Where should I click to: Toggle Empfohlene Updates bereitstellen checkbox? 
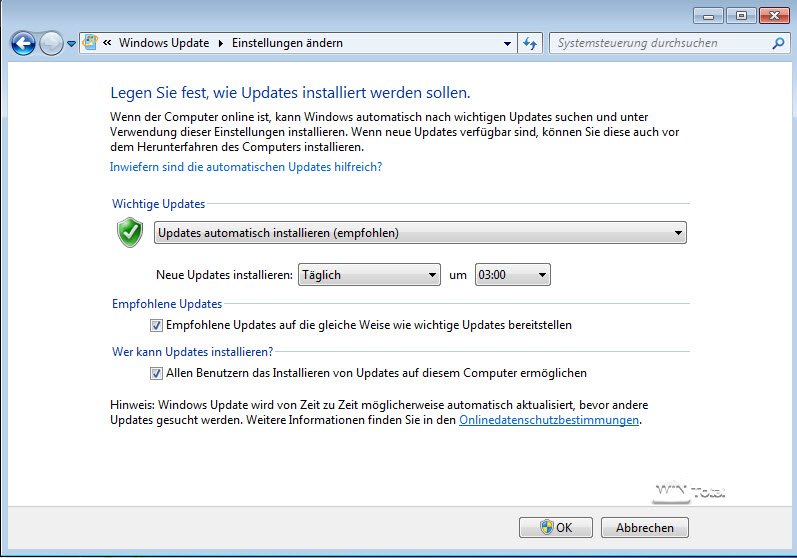156,325
